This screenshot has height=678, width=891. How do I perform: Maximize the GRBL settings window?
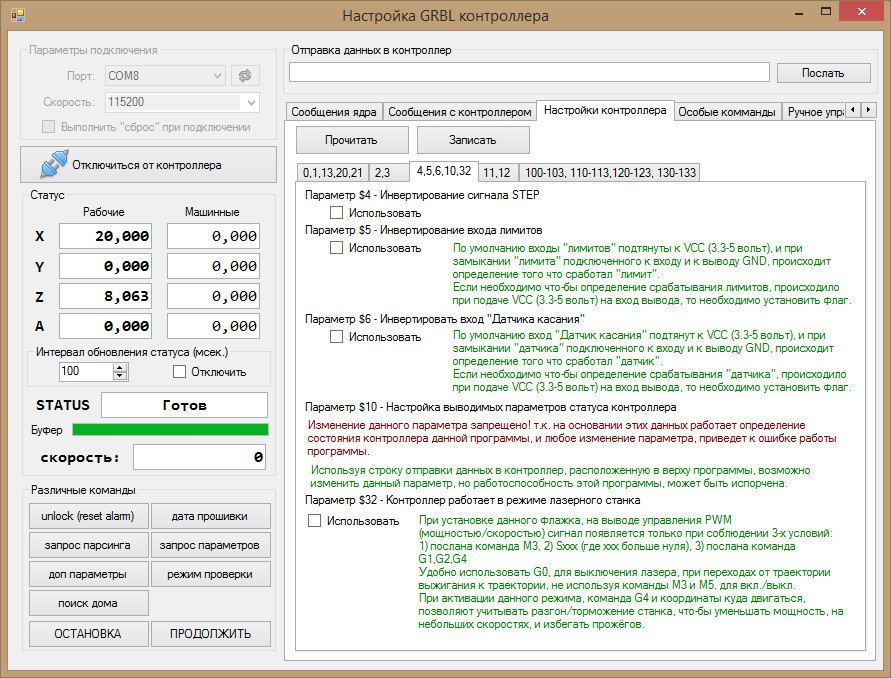826,12
